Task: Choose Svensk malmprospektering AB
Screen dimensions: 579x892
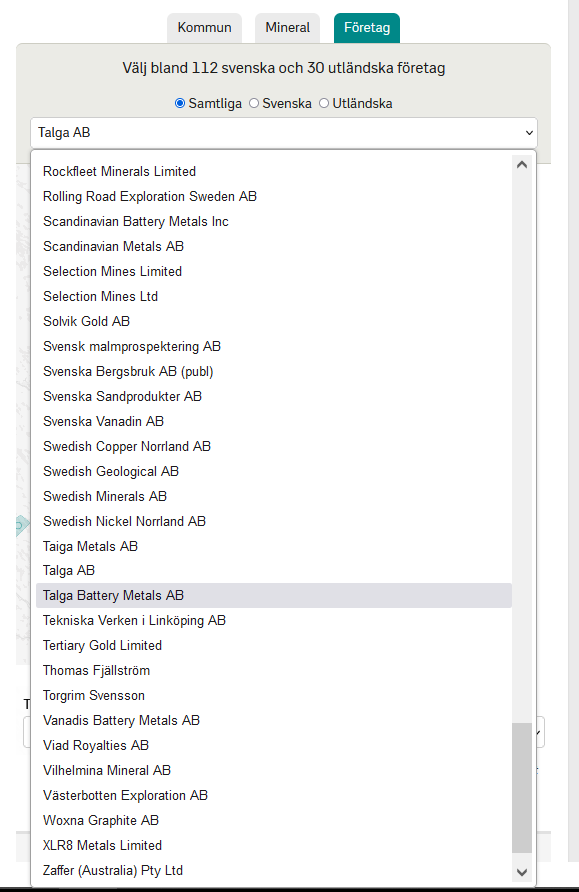Action: [274, 346]
